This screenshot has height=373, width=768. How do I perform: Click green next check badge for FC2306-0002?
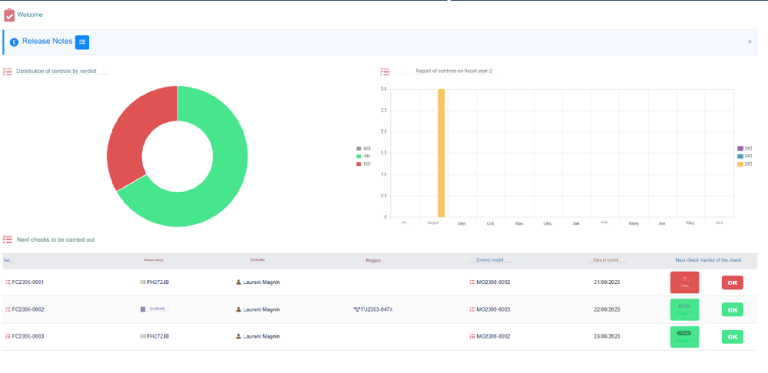(684, 309)
